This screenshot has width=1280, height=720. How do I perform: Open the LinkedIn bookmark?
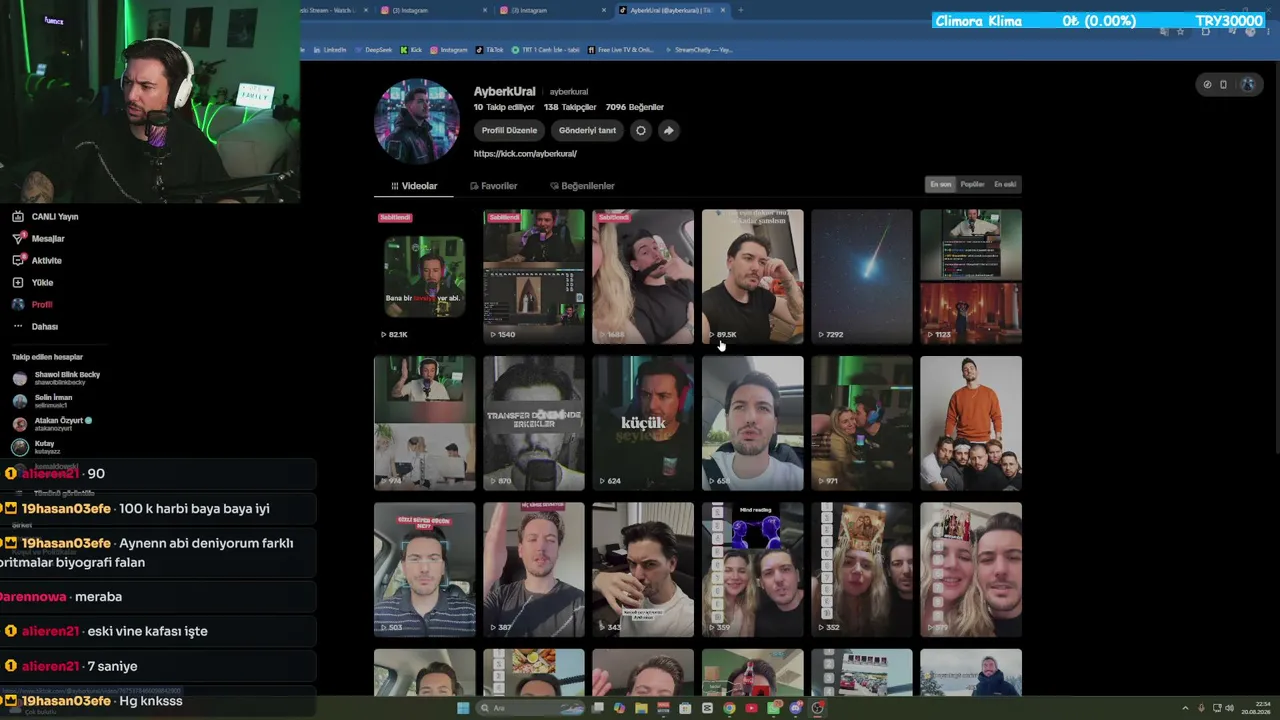pyautogui.click(x=329, y=50)
